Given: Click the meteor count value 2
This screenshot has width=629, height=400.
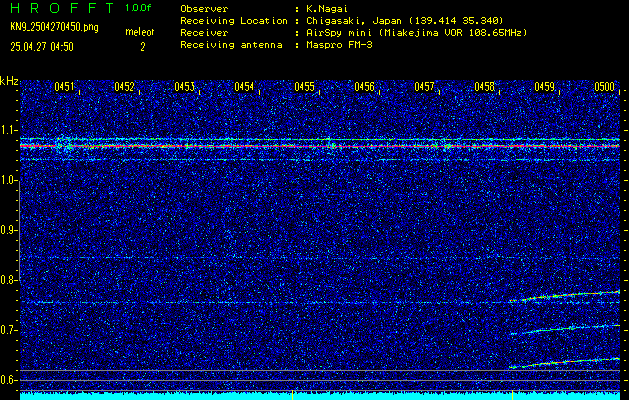Looking at the screenshot, I should 142,47.
